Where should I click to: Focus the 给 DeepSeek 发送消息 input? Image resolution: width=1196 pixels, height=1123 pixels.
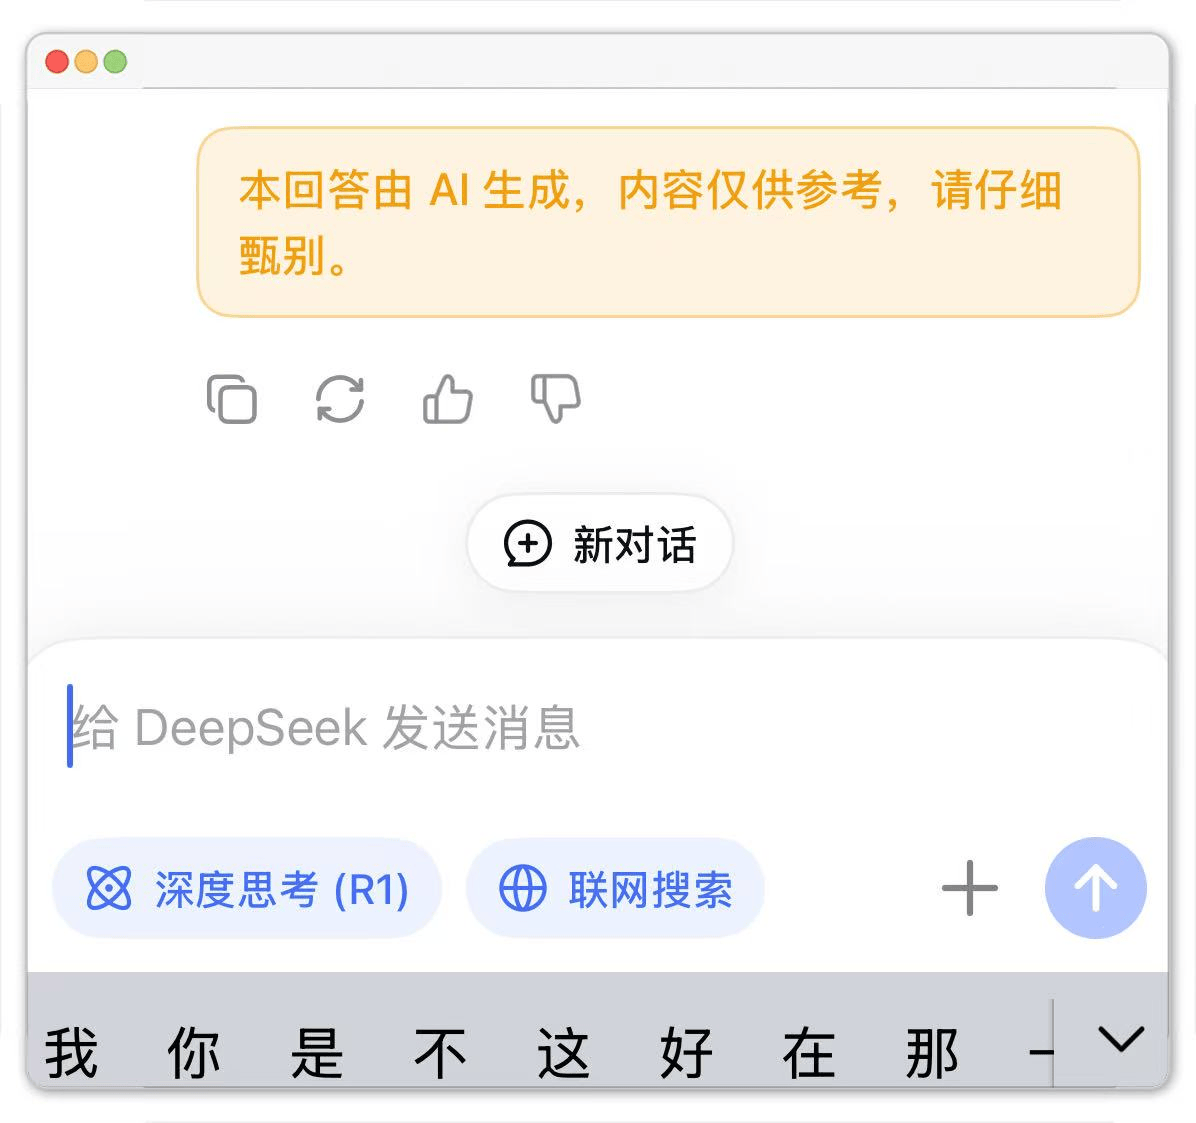point(500,727)
